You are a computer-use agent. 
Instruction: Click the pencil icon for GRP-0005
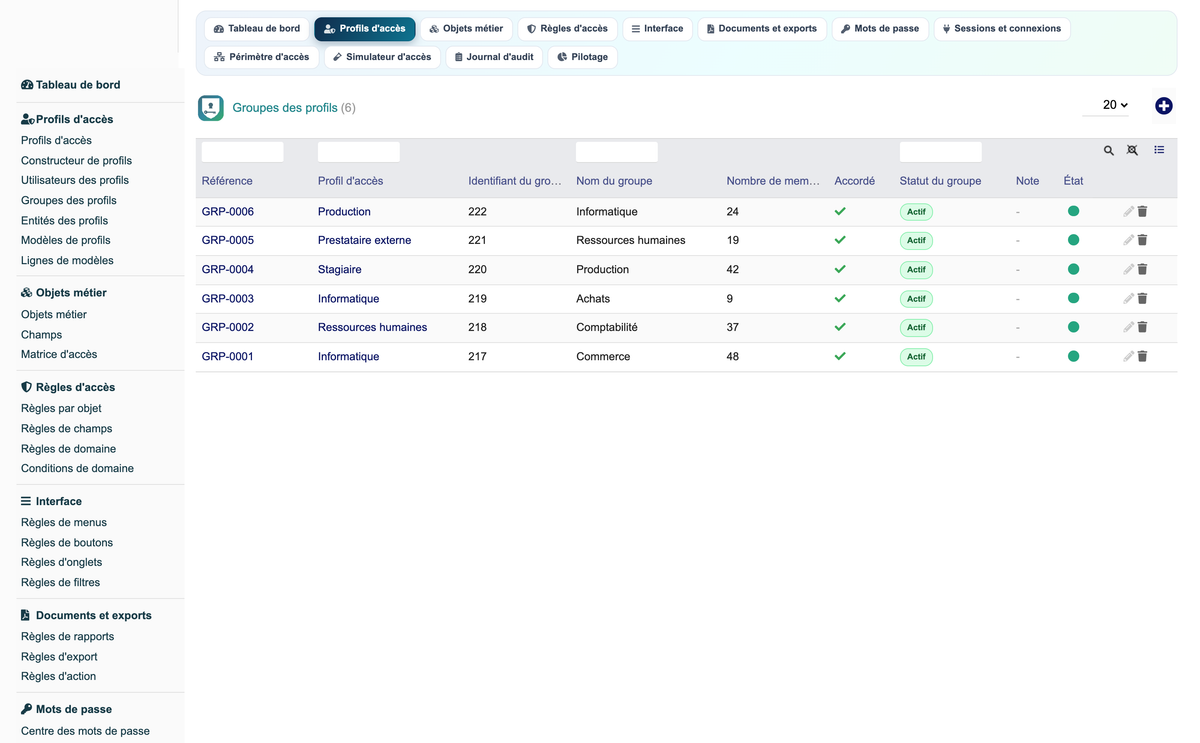(x=1128, y=240)
